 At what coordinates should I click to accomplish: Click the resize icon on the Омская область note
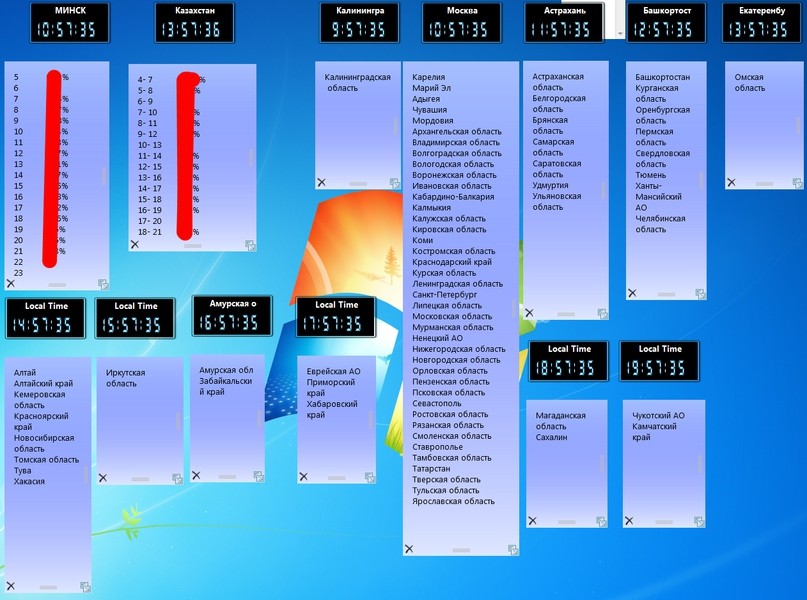pos(797,183)
